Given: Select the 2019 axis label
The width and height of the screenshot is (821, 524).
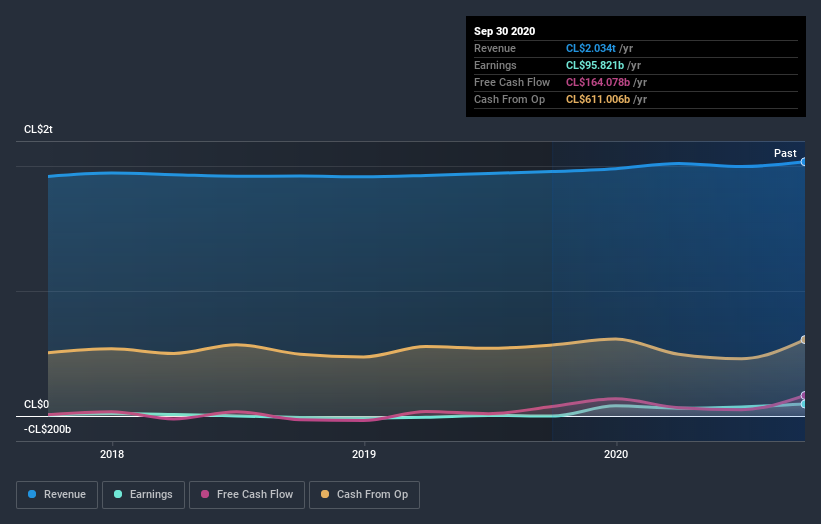Looking at the screenshot, I should [x=364, y=454].
